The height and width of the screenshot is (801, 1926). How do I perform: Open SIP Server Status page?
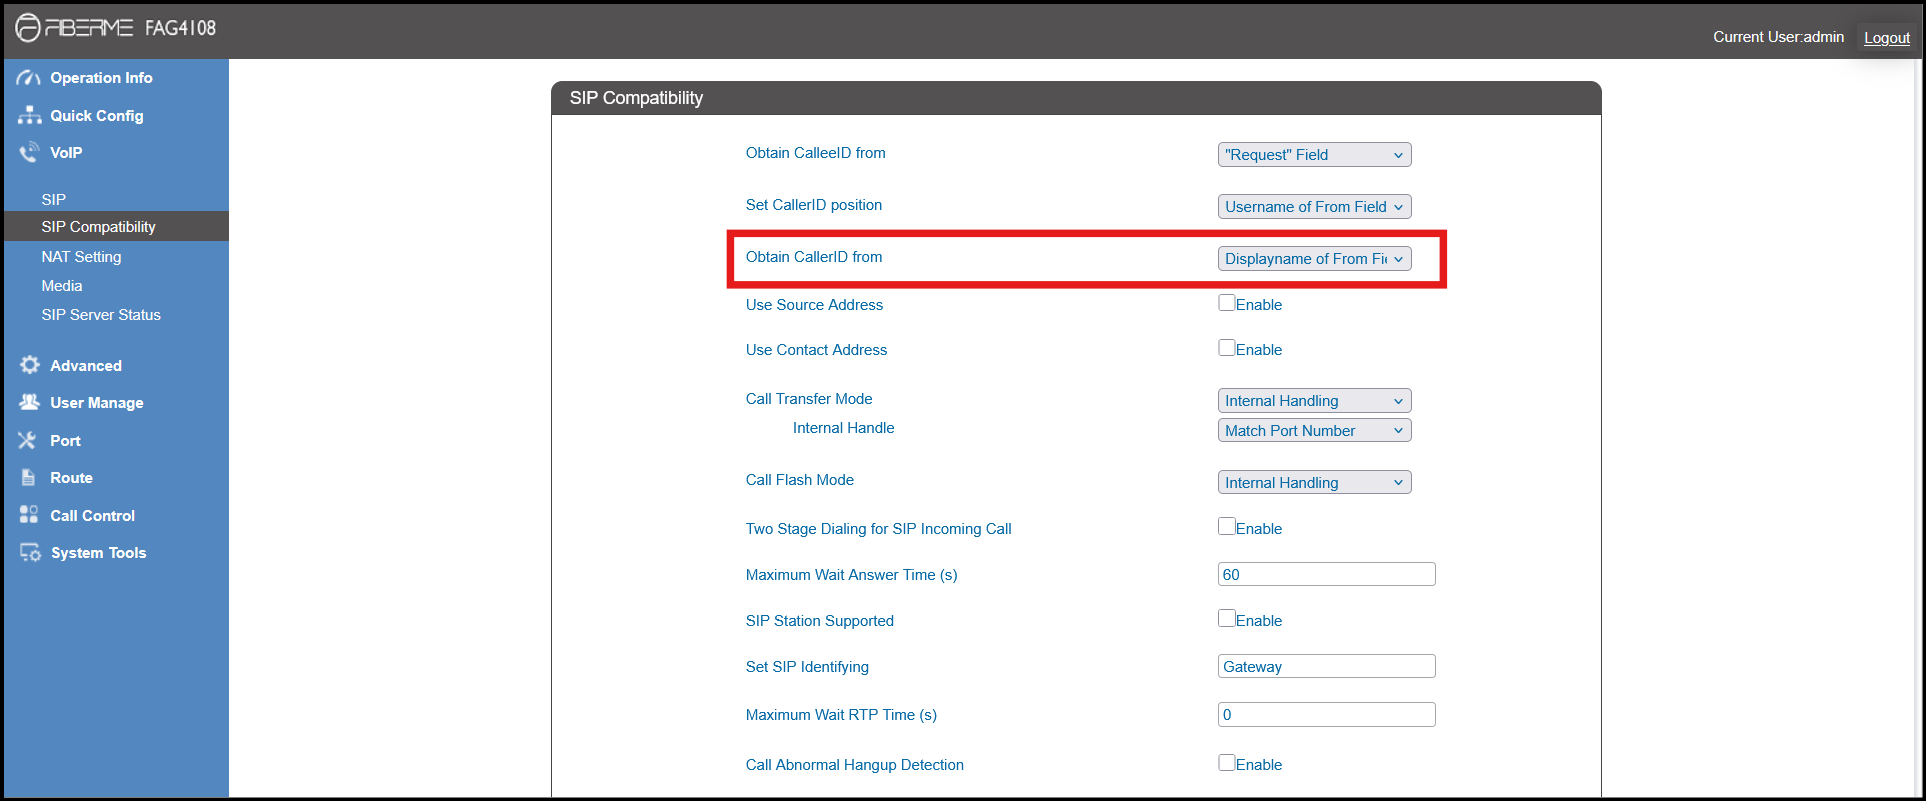[101, 315]
